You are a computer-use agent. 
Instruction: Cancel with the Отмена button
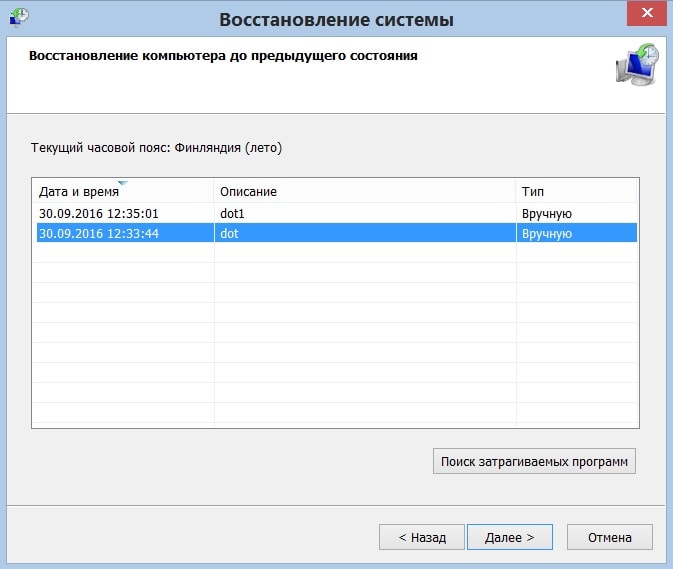tap(609, 537)
